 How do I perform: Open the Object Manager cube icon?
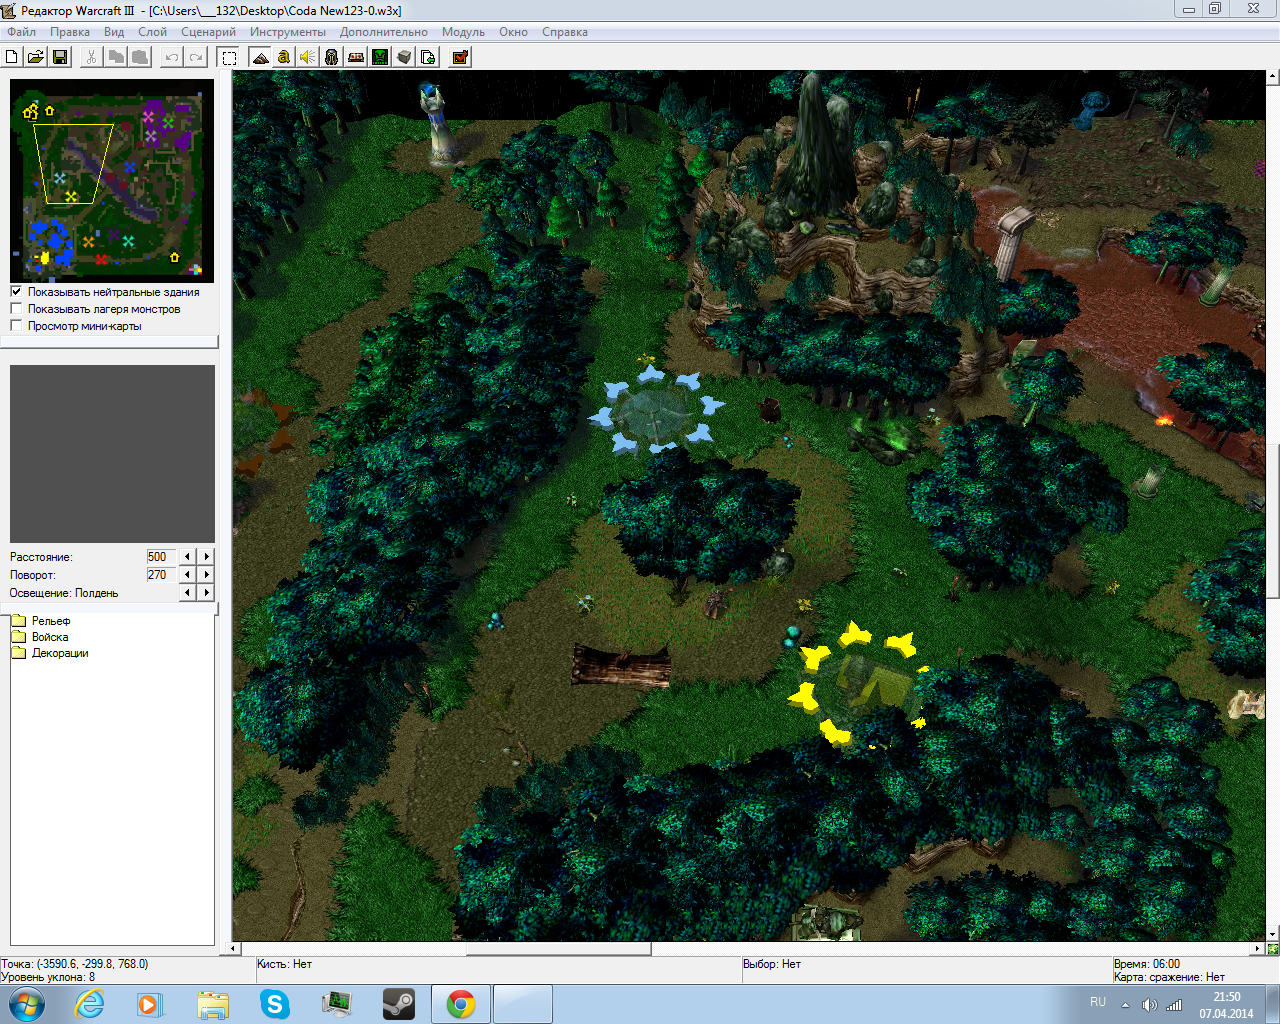[x=404, y=57]
